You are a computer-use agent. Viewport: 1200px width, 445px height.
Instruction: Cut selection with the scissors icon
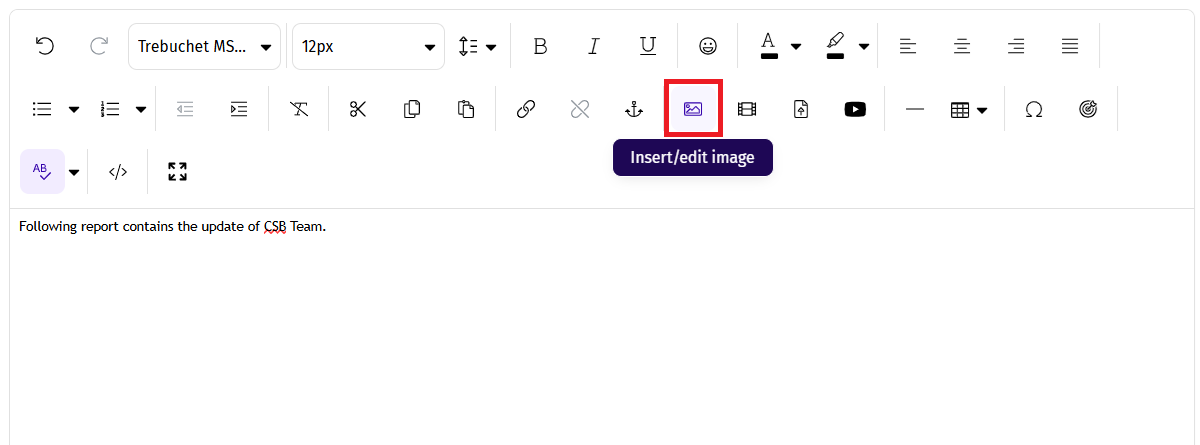(358, 109)
